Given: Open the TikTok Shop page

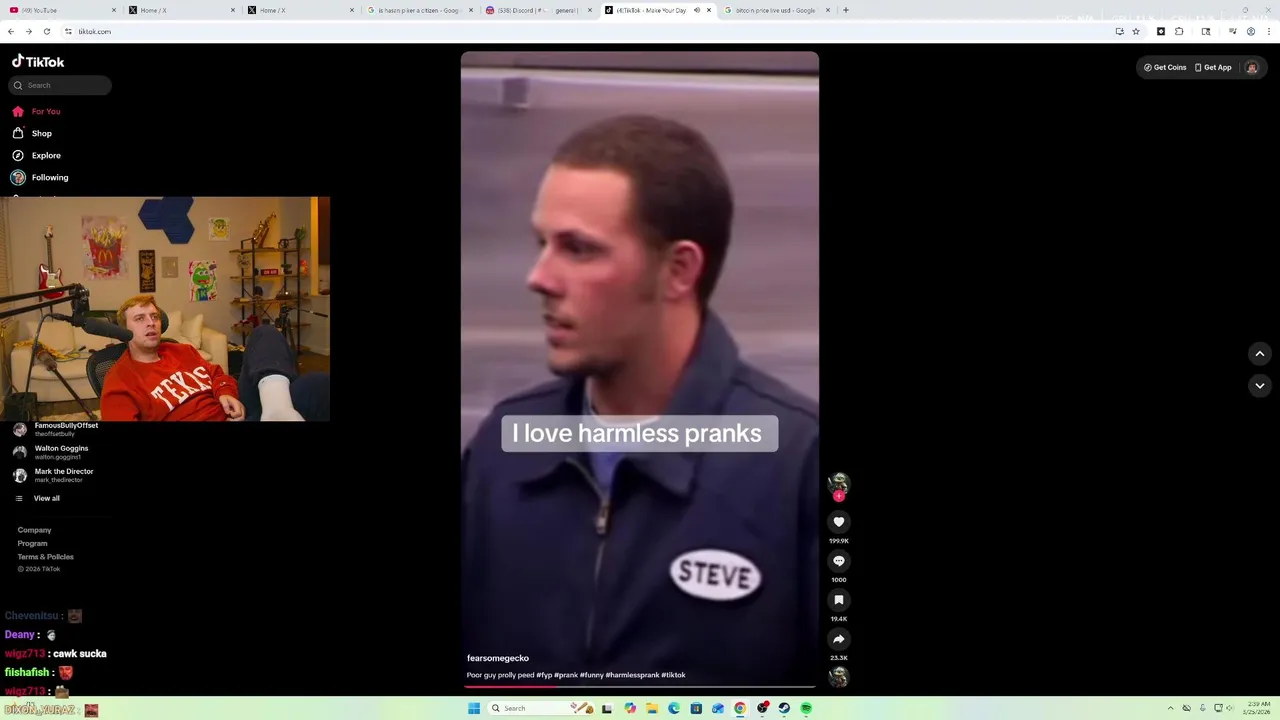Looking at the screenshot, I should tap(32, 133).
